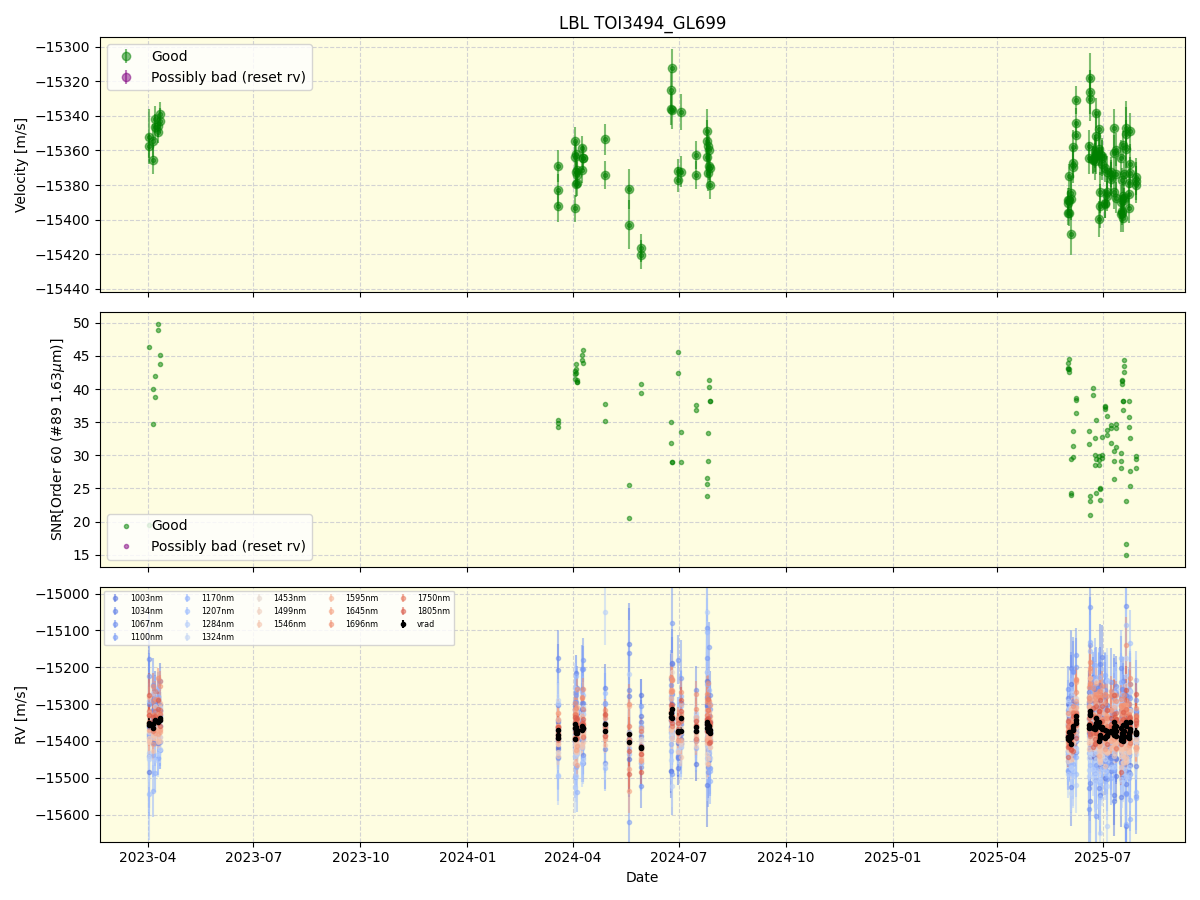Select the Good legend entry in the Velocity panel
This screenshot has width=1200, height=900.
pyautogui.click(x=169, y=57)
